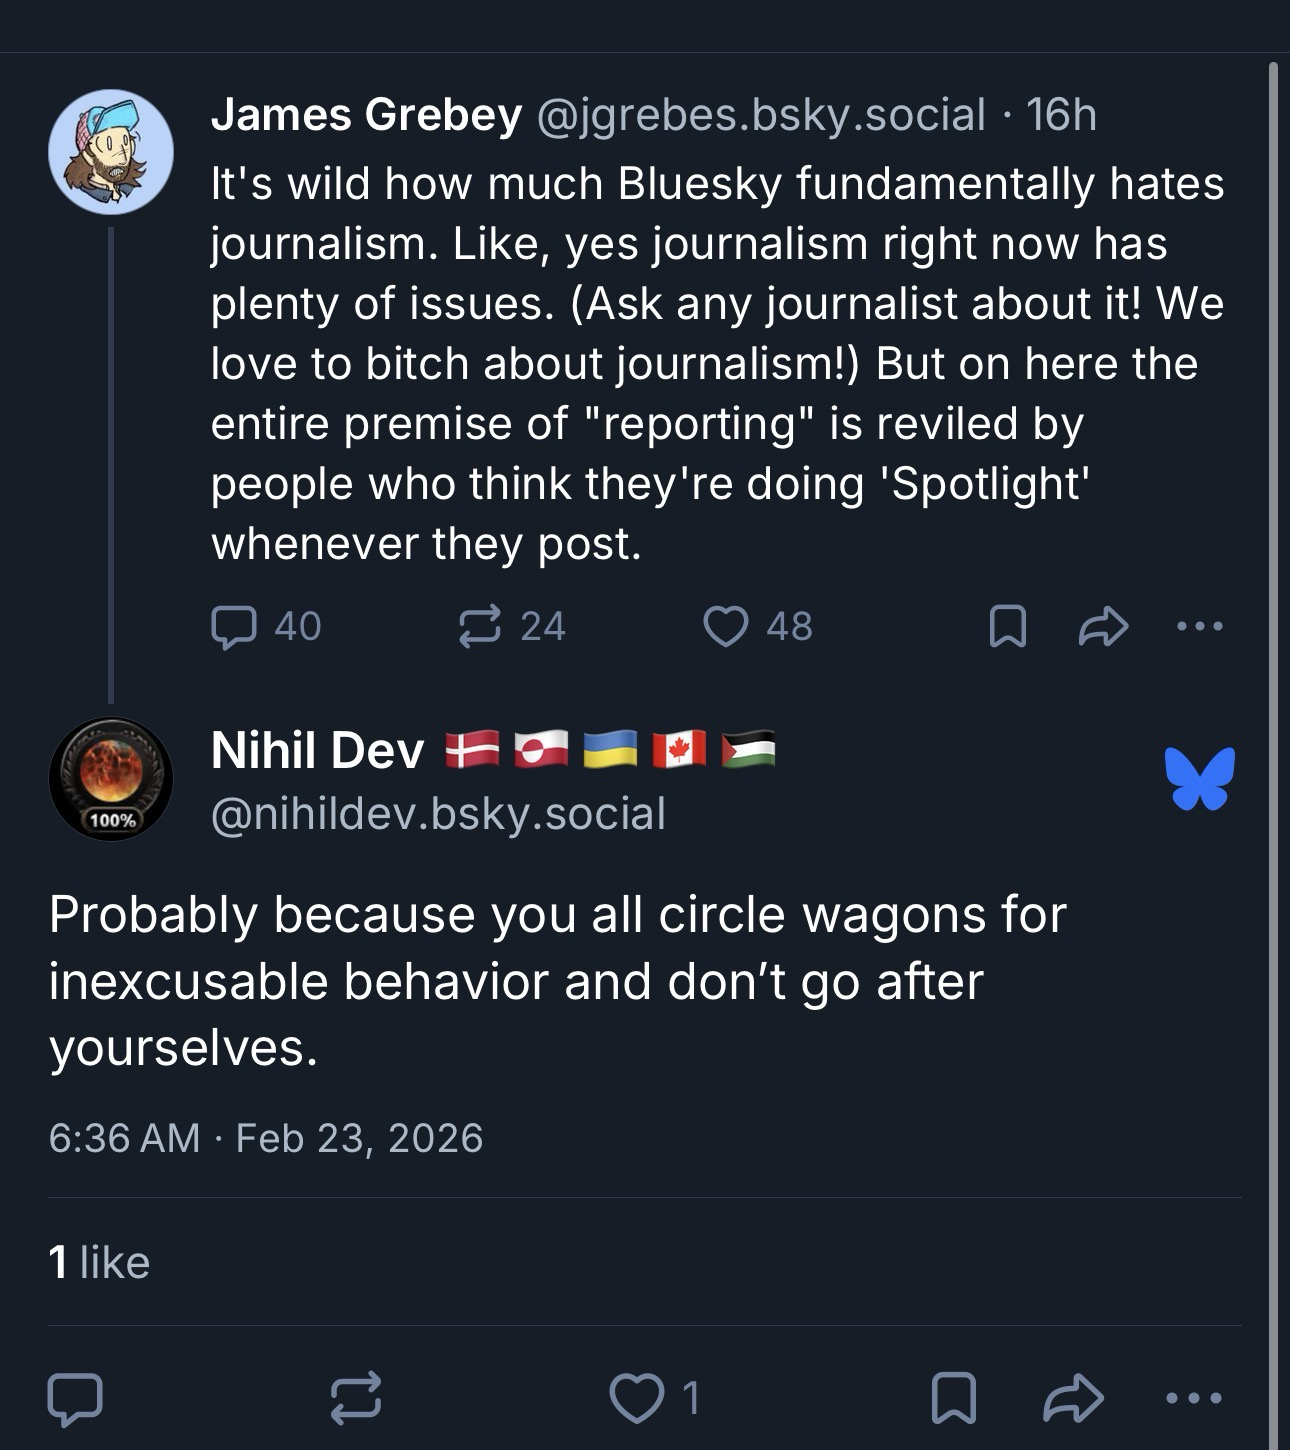Screen dimensions: 1290x1450
Task: Reply to James Grebey's post
Action: pyautogui.click(x=232, y=627)
